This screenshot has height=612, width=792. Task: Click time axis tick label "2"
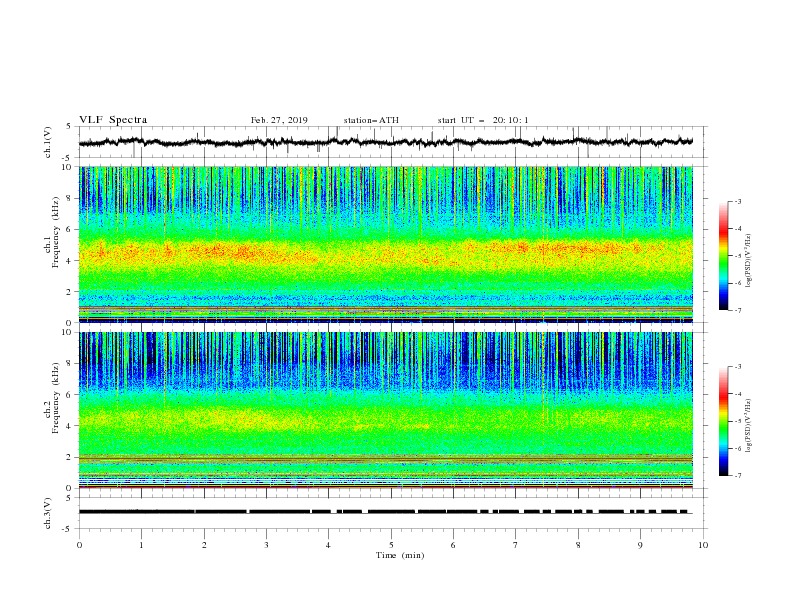click(204, 545)
